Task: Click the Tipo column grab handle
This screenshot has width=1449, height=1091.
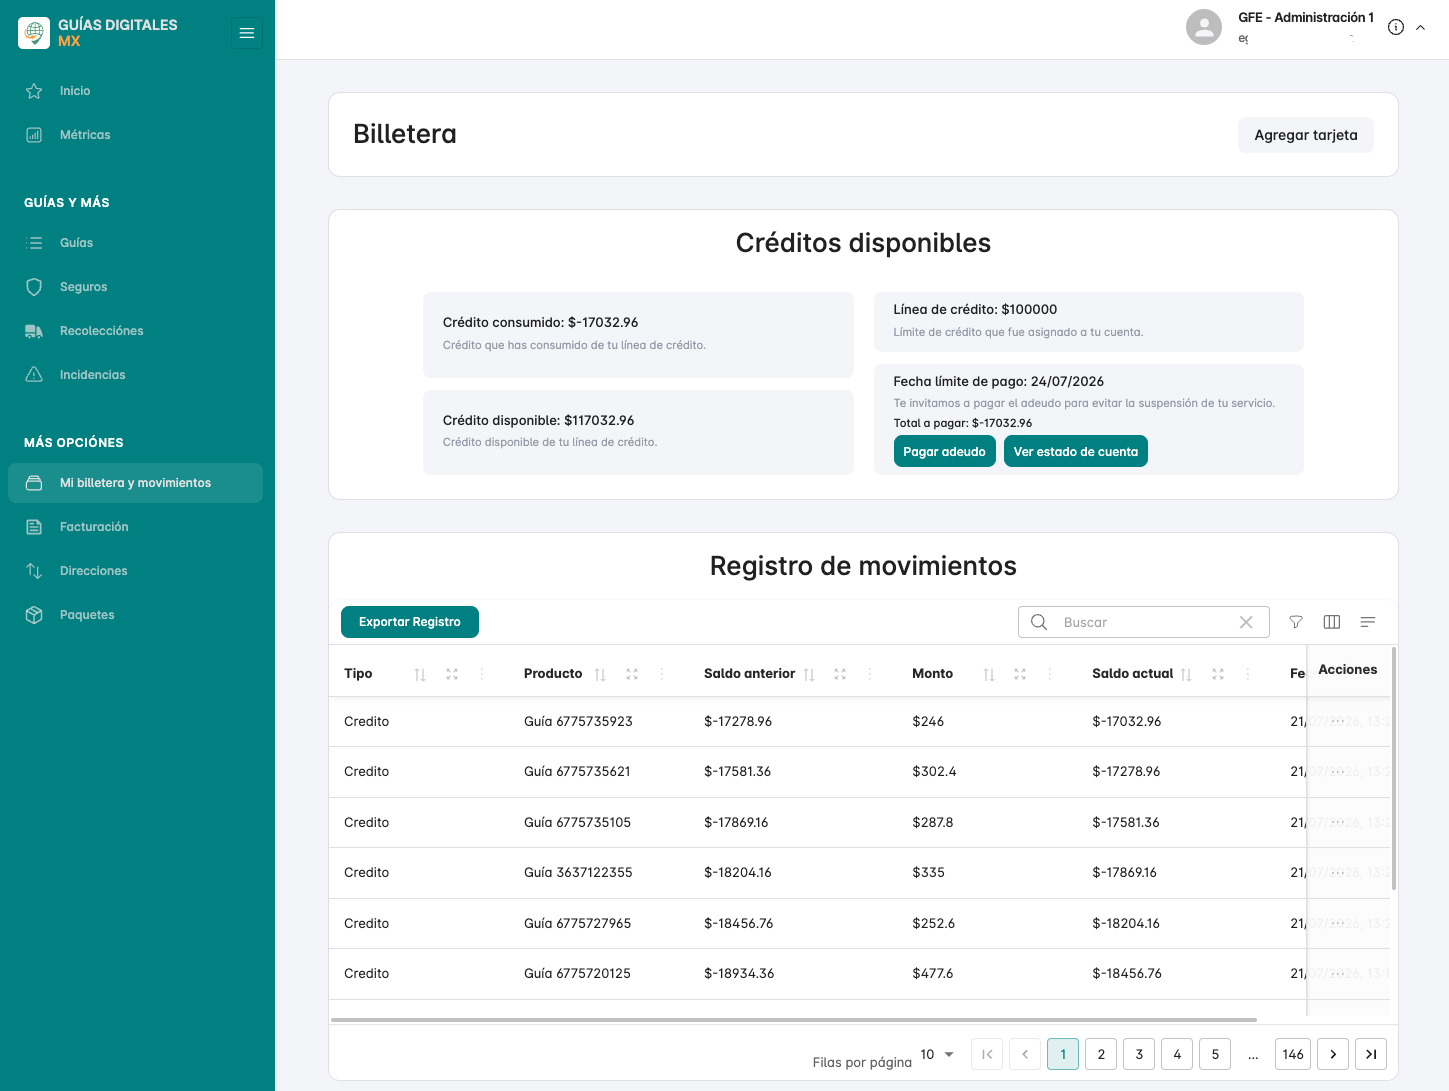Action: point(452,674)
